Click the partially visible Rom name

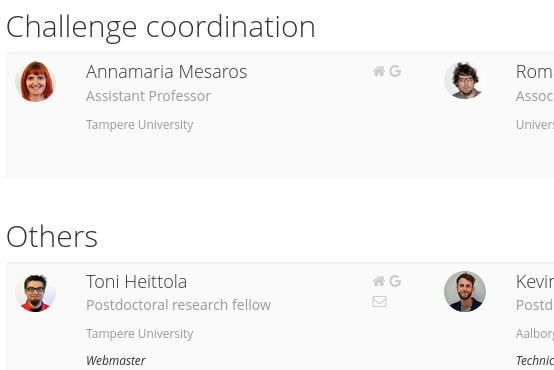pyautogui.click(x=535, y=72)
